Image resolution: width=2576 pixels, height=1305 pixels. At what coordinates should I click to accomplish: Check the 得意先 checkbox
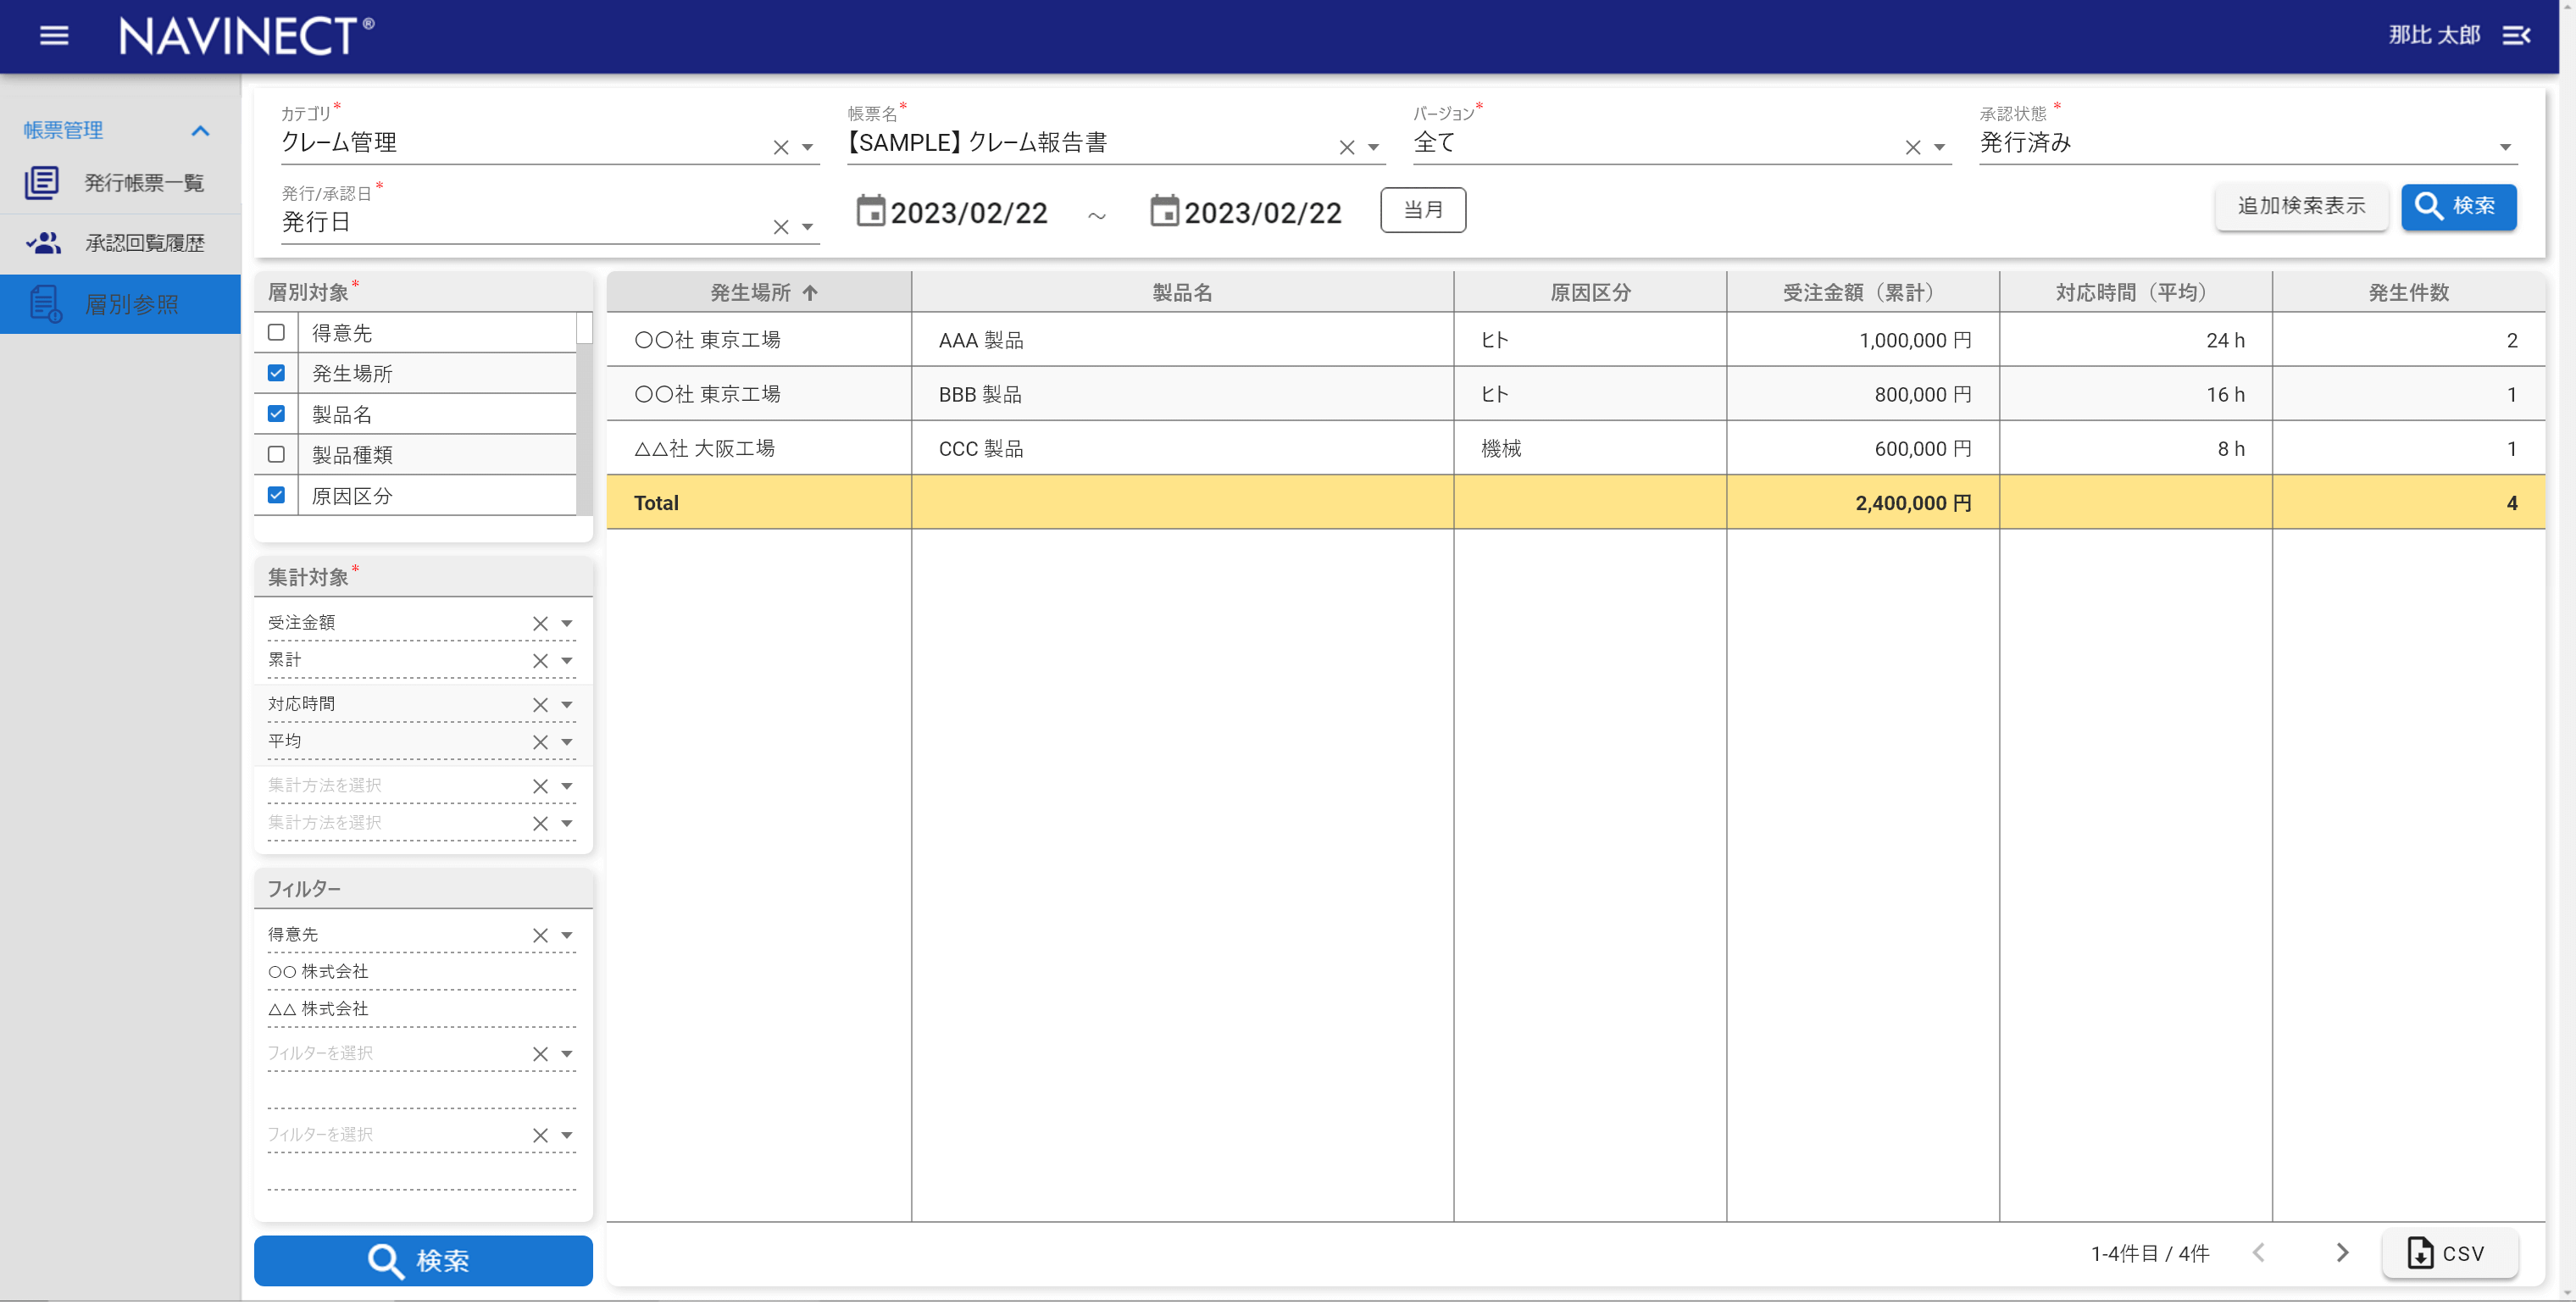[x=276, y=332]
